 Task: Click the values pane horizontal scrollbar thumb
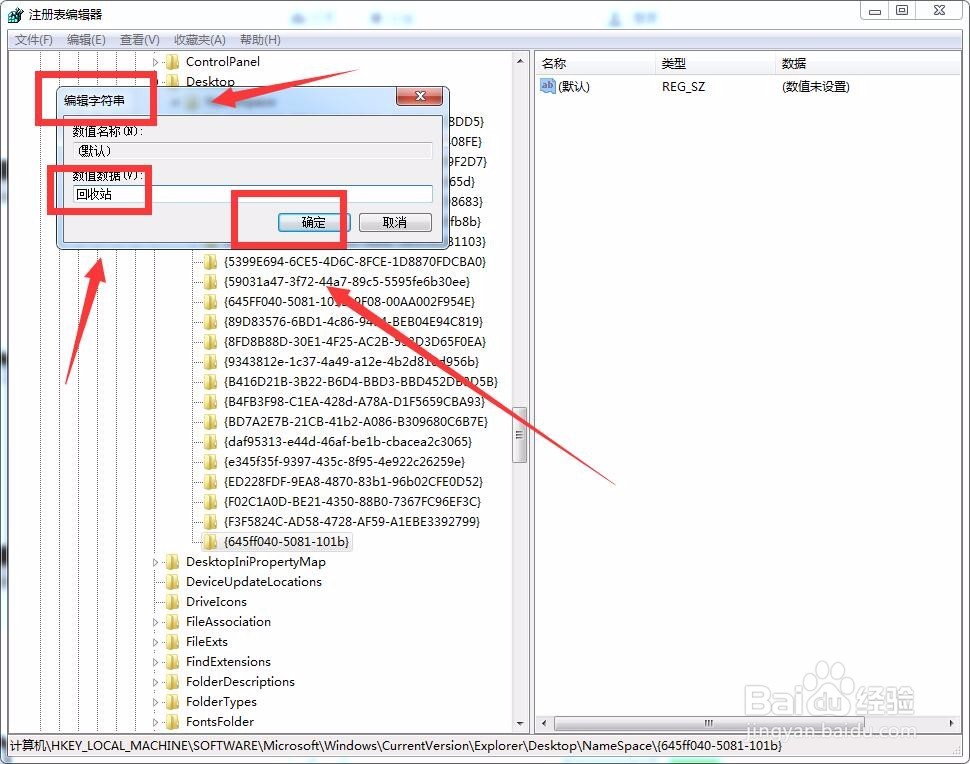tap(709, 723)
